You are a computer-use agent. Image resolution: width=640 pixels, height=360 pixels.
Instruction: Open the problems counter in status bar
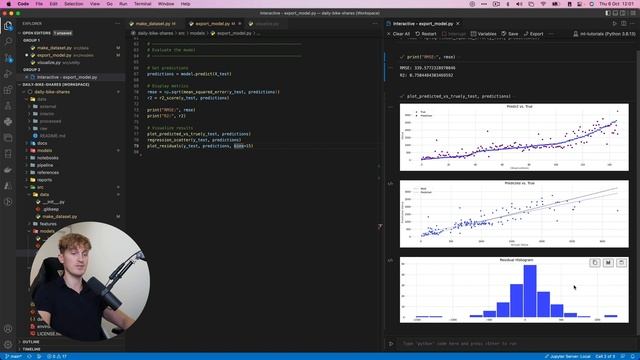click(56, 356)
